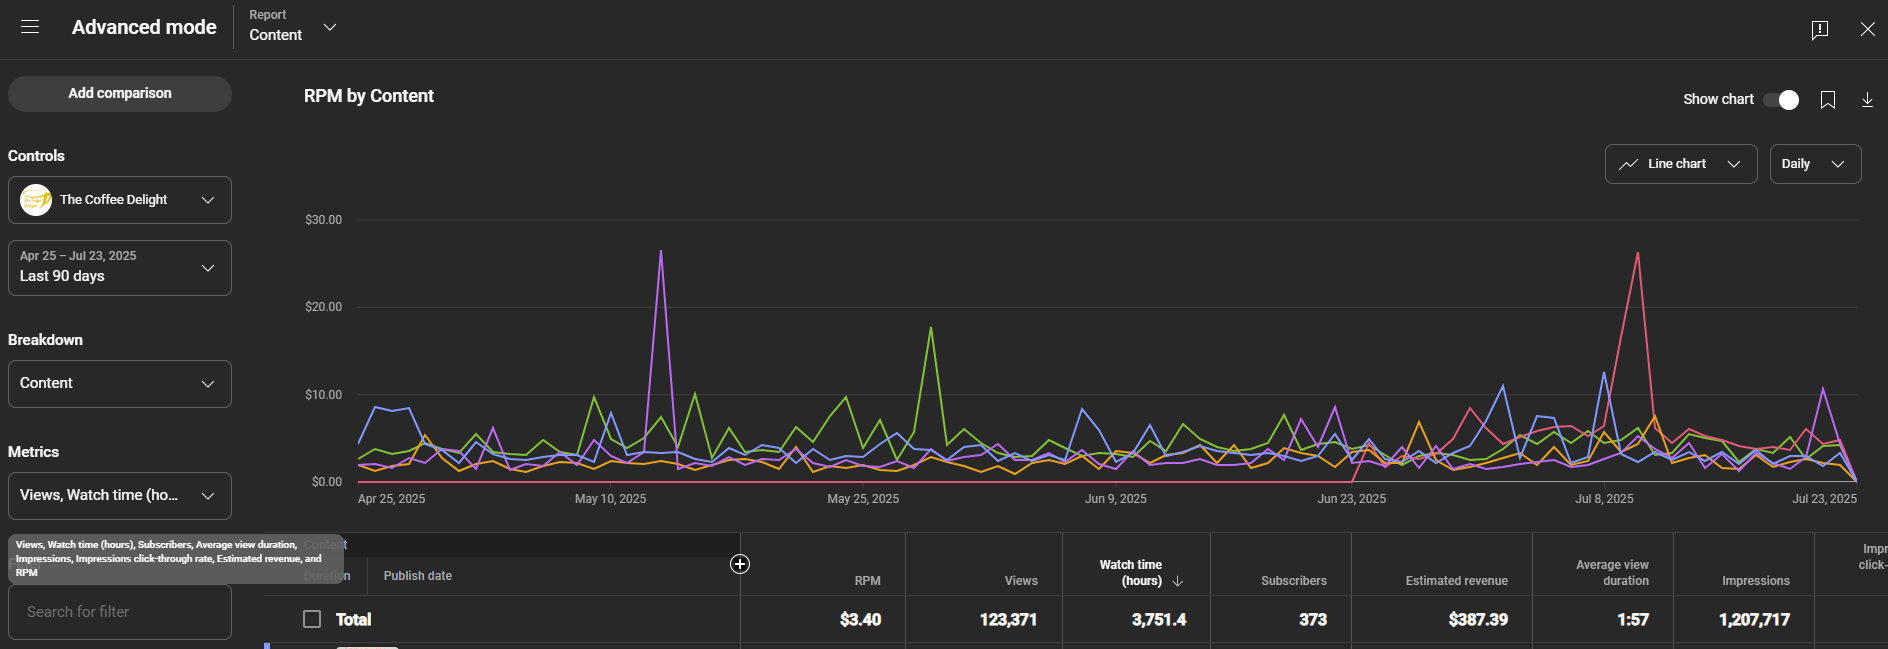Screen dimensions: 1888x649
Task: Sort by the RPM column header
Action: [x=867, y=581]
